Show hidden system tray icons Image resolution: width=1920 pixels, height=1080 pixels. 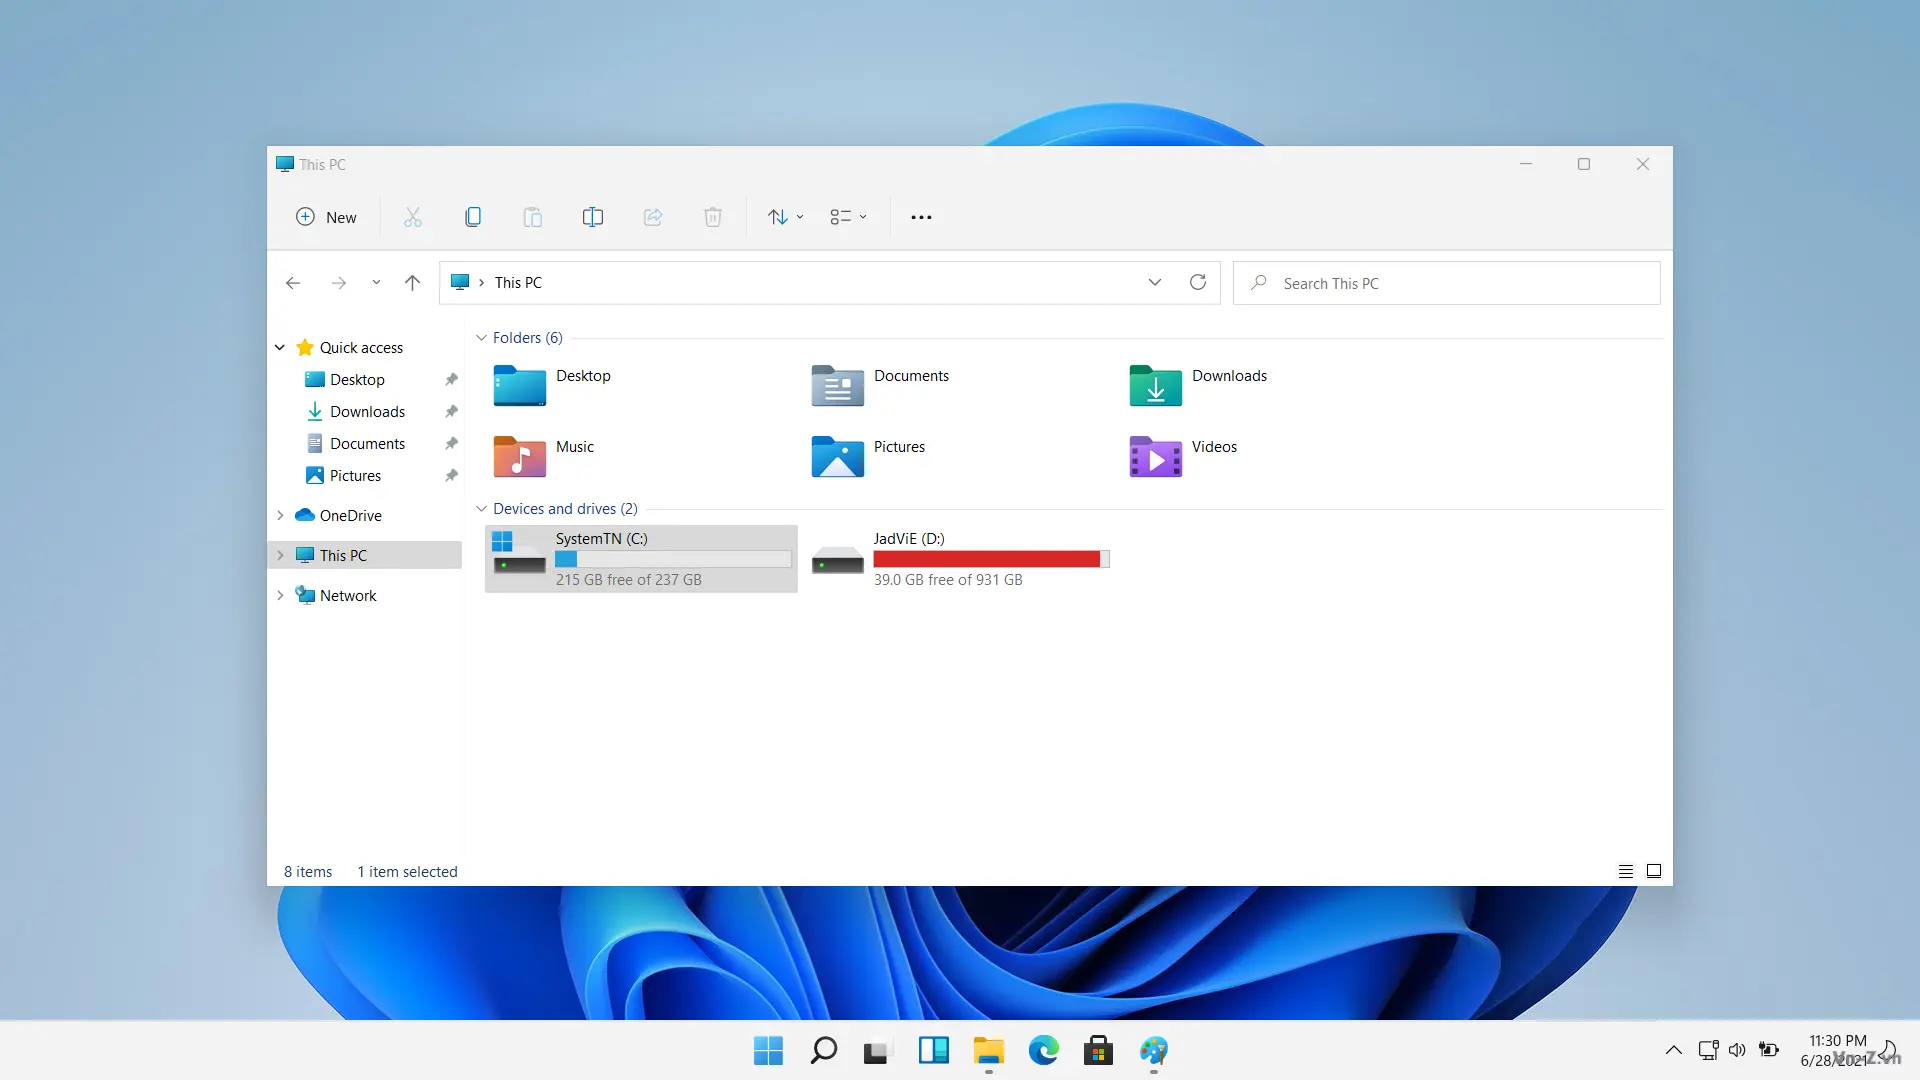pos(1674,1050)
